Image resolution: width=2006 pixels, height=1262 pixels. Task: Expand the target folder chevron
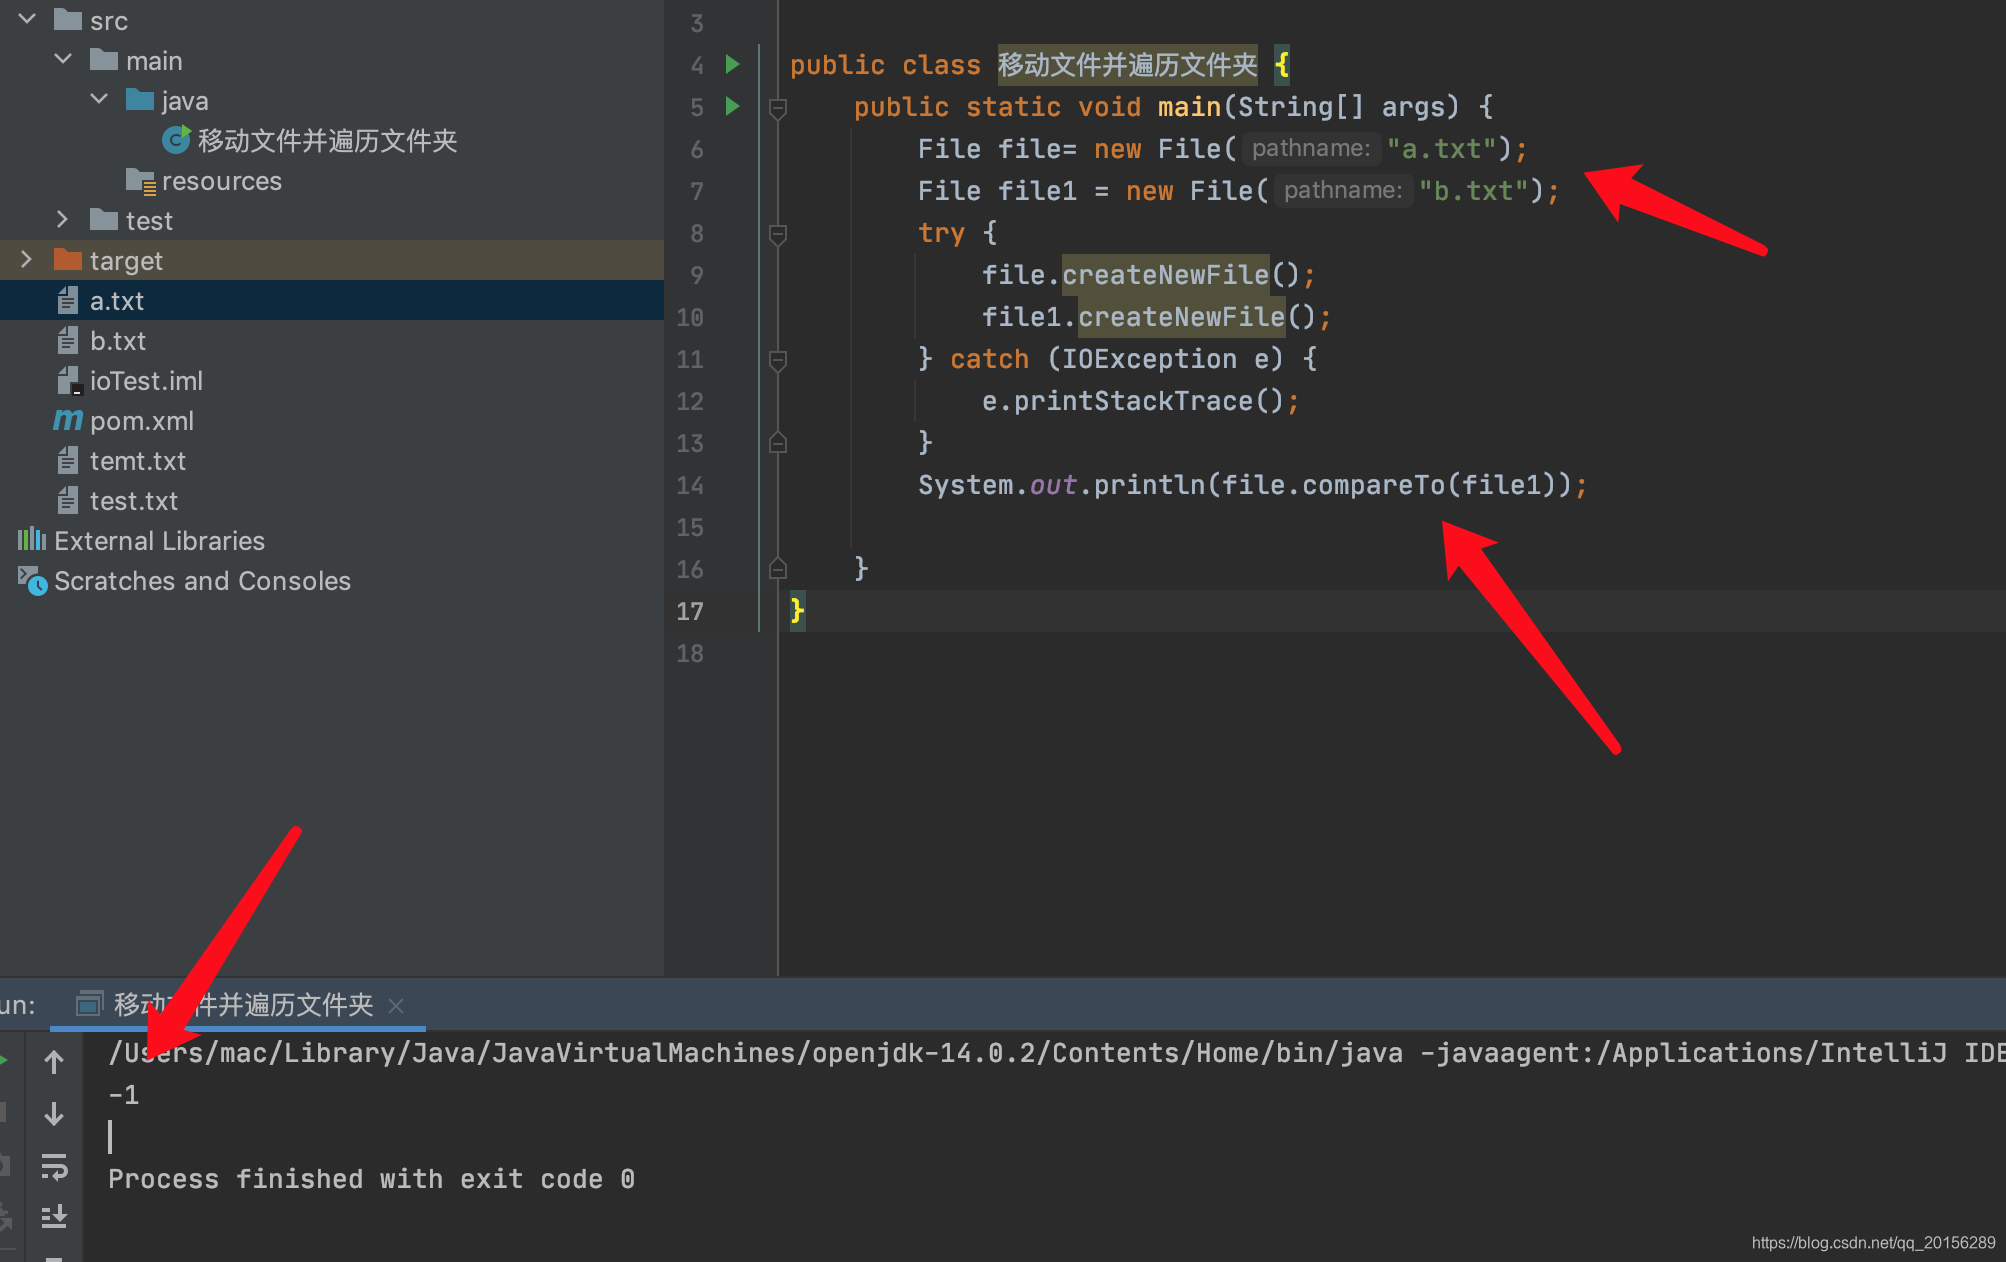pos(27,259)
